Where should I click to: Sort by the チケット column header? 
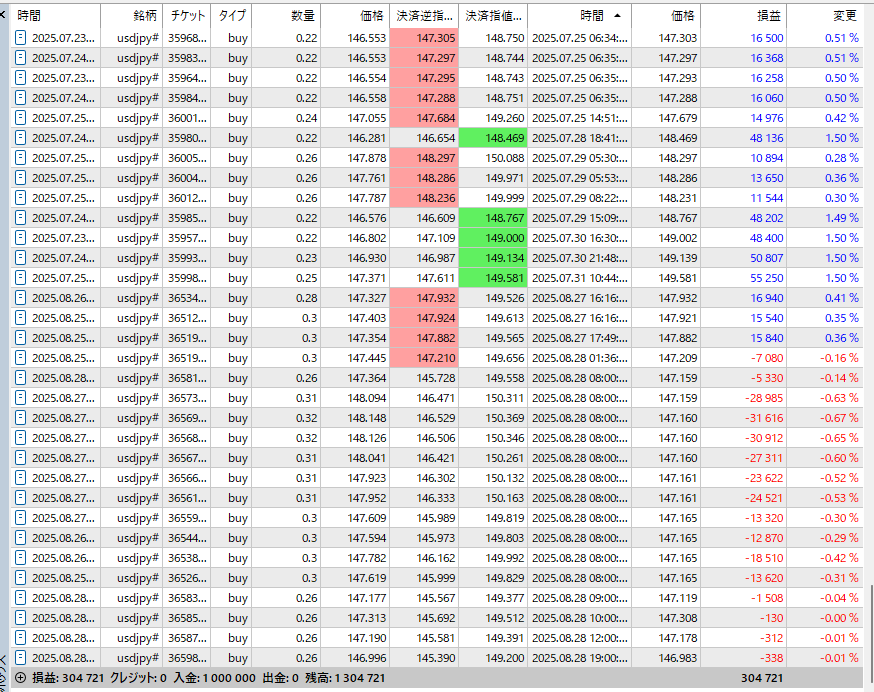[x=188, y=16]
